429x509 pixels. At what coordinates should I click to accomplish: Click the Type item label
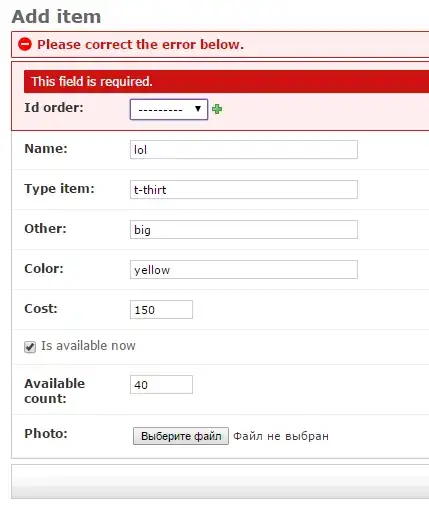click(59, 189)
